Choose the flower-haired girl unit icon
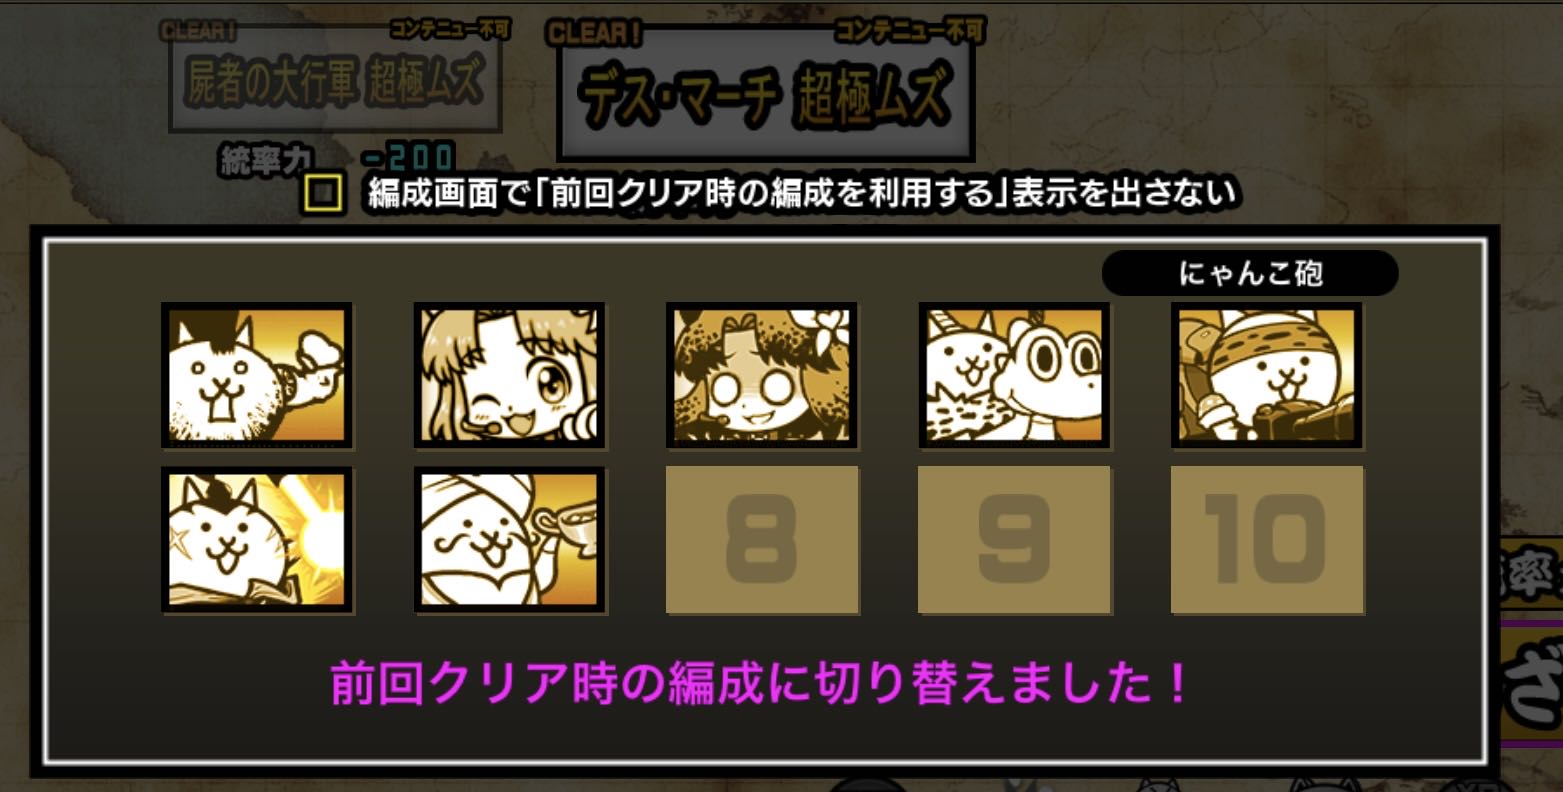Screen dimensions: 1563x792 (x=761, y=375)
